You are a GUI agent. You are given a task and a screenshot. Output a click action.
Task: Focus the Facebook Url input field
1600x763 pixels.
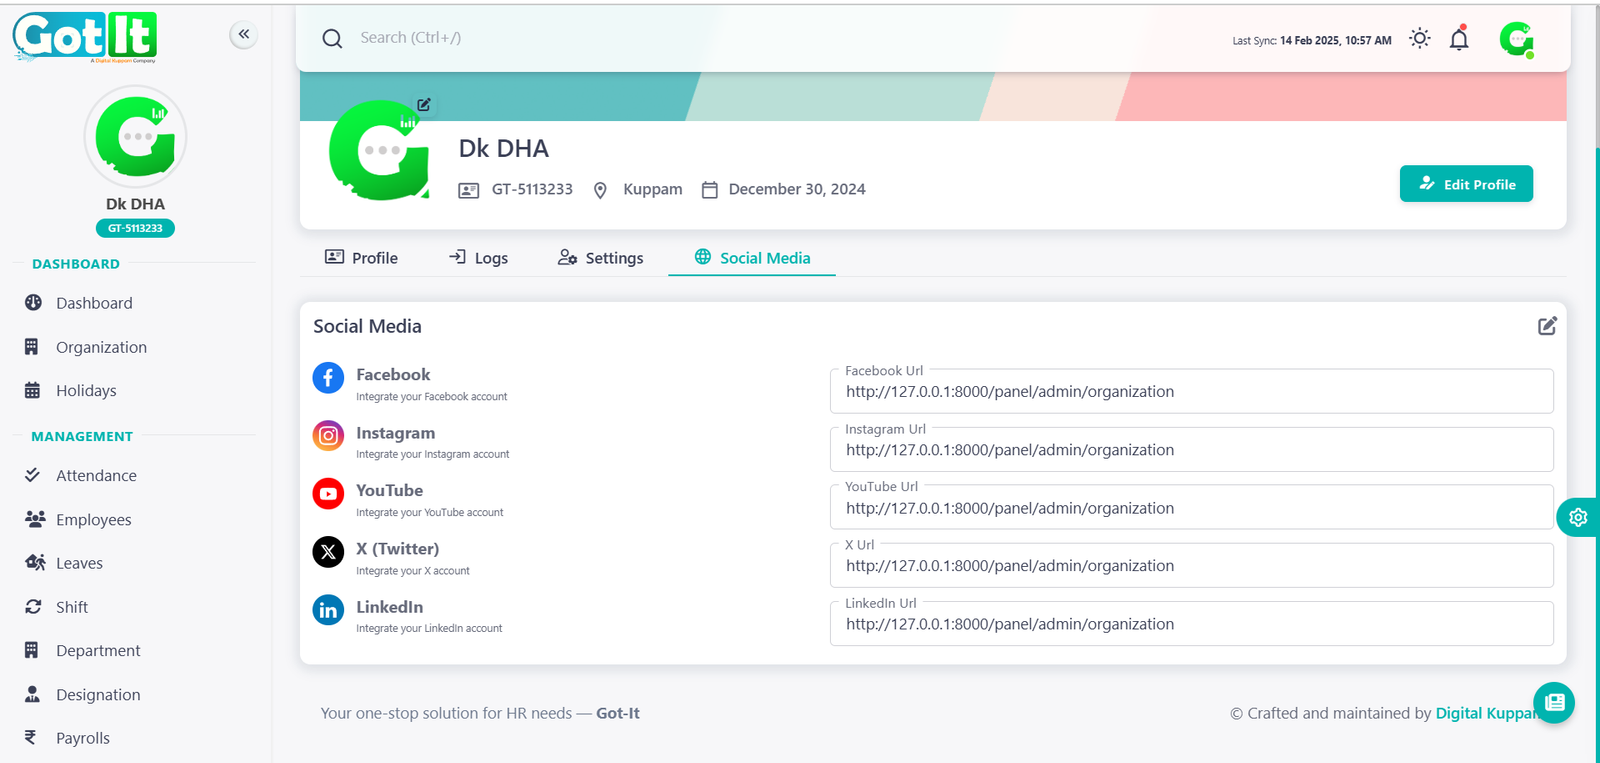pyautogui.click(x=1190, y=392)
